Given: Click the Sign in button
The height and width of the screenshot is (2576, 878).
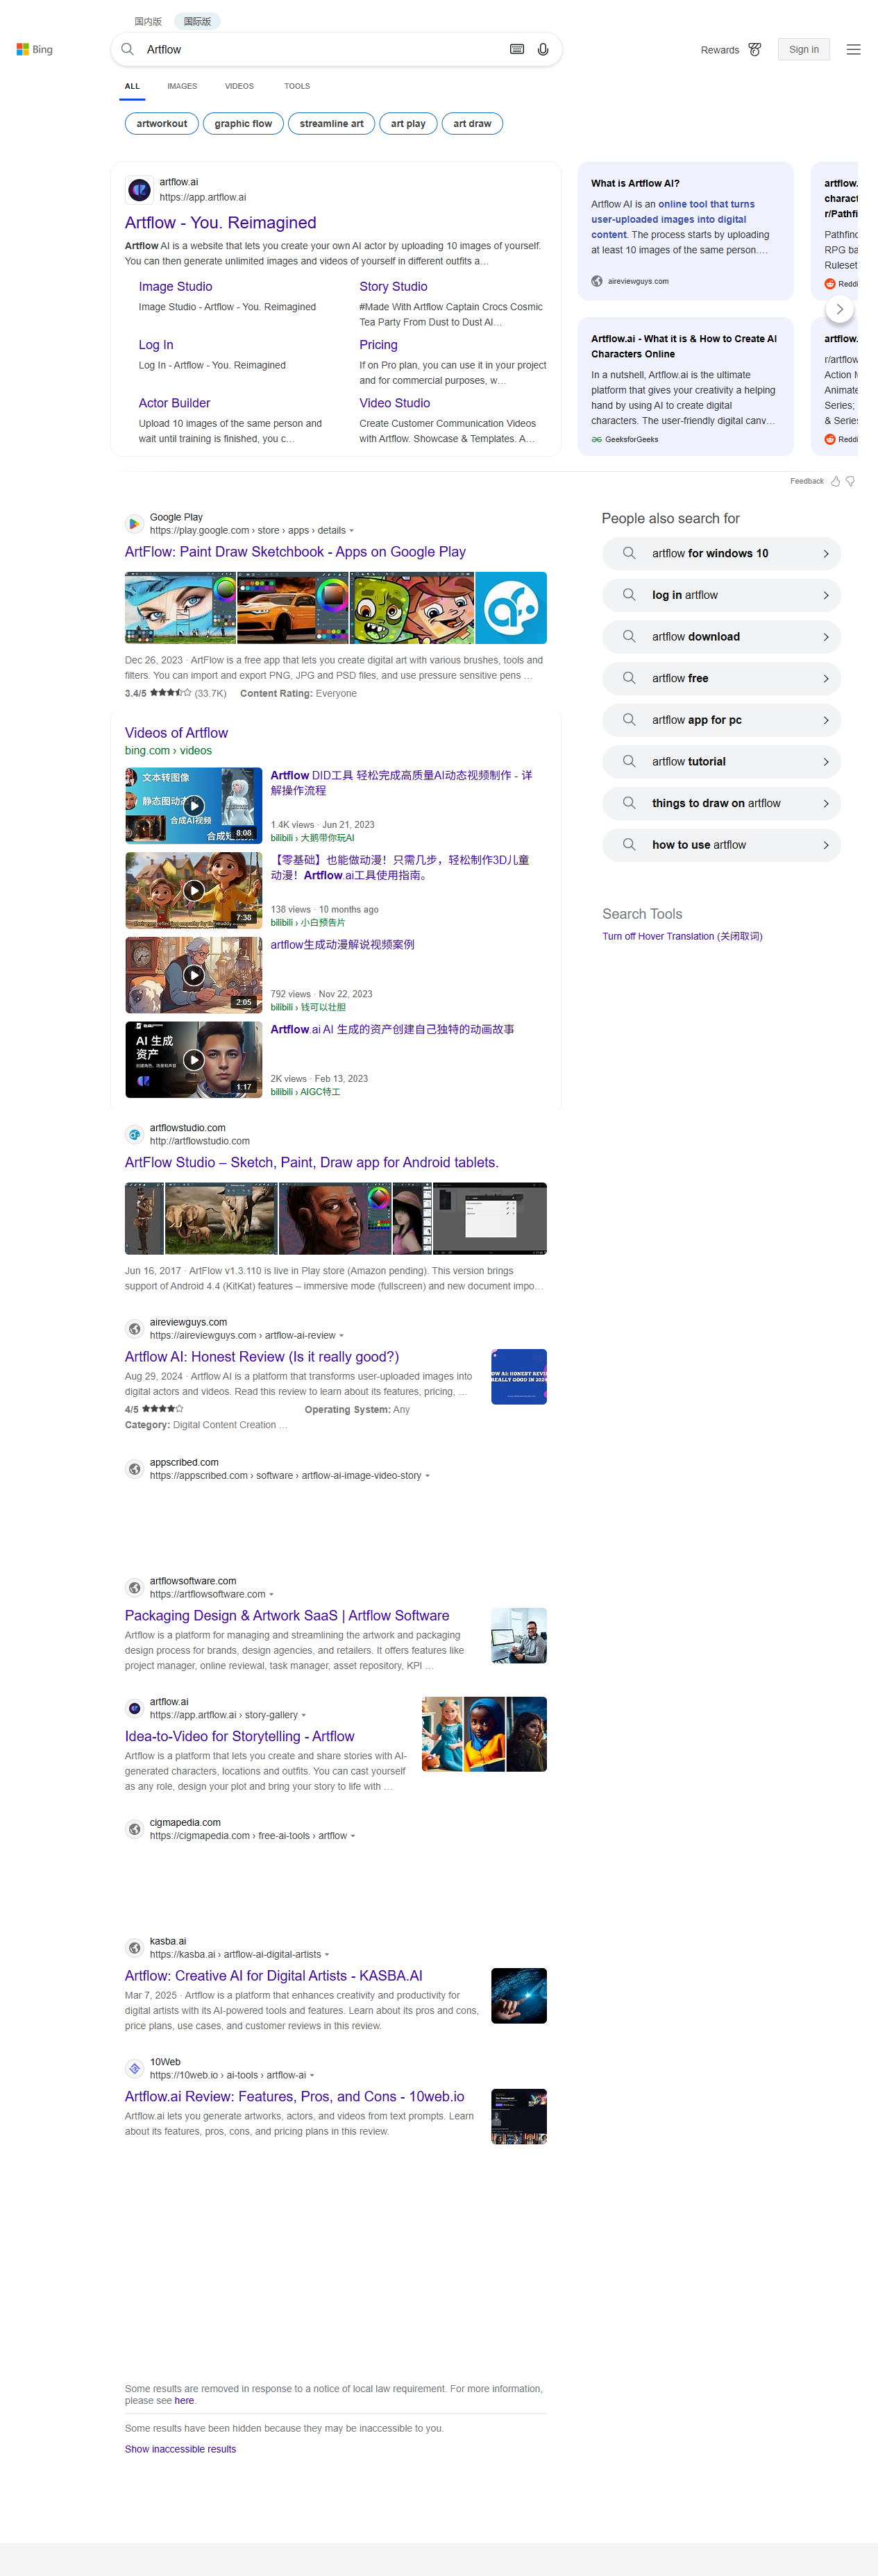Looking at the screenshot, I should [803, 49].
